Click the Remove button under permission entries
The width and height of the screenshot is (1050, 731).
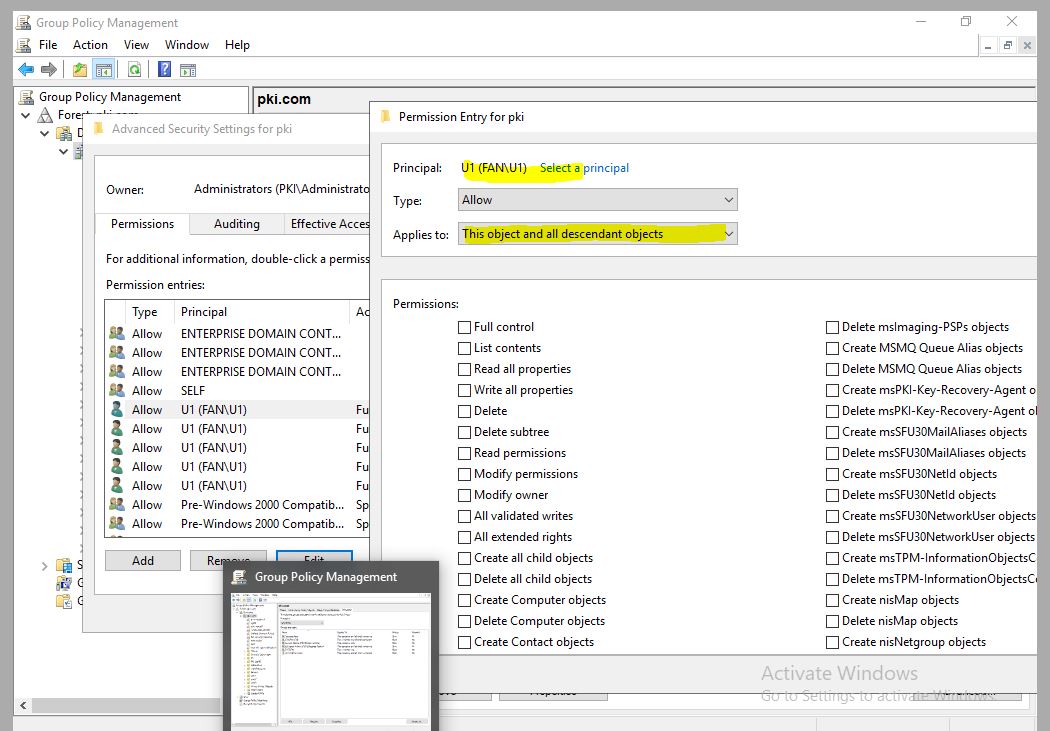[228, 560]
